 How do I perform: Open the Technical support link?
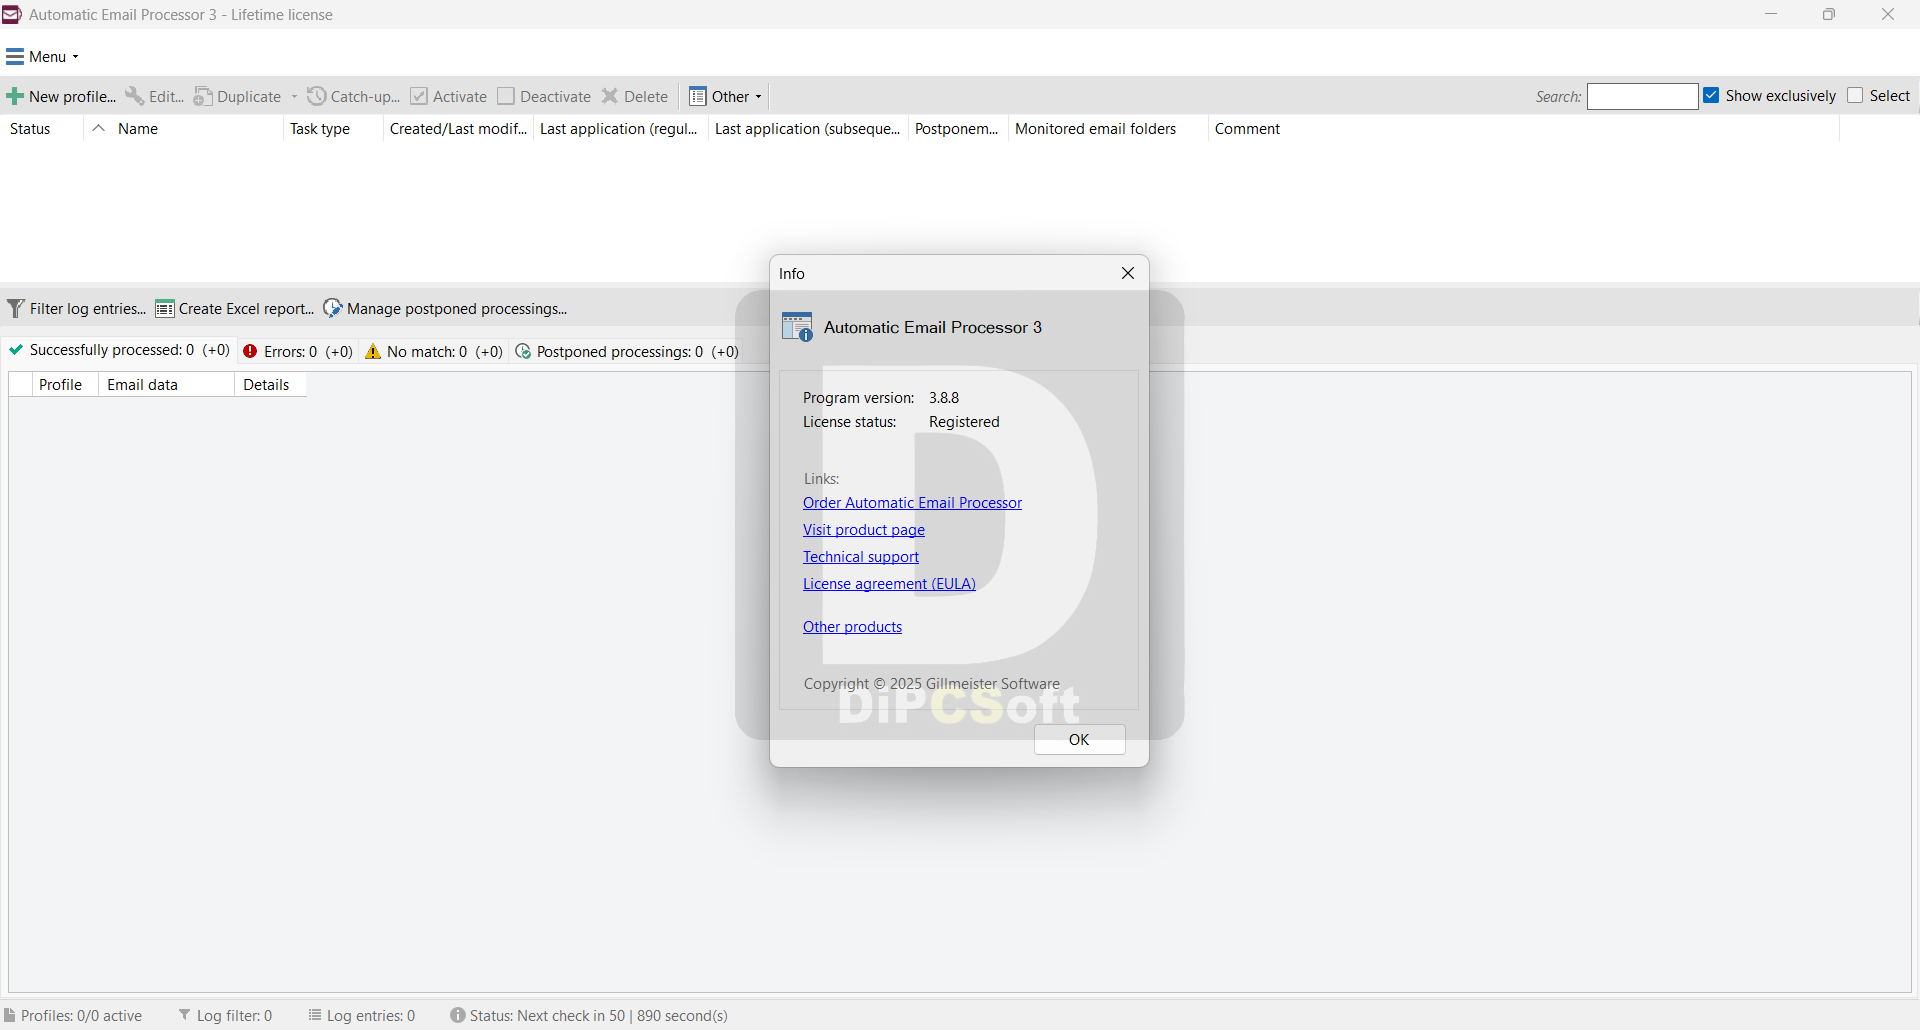tap(861, 557)
